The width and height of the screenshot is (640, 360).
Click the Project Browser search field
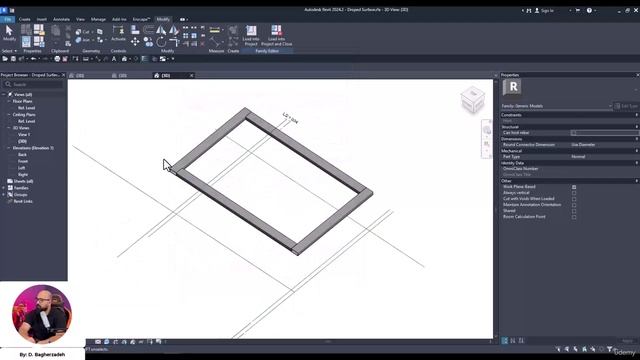coord(33,84)
